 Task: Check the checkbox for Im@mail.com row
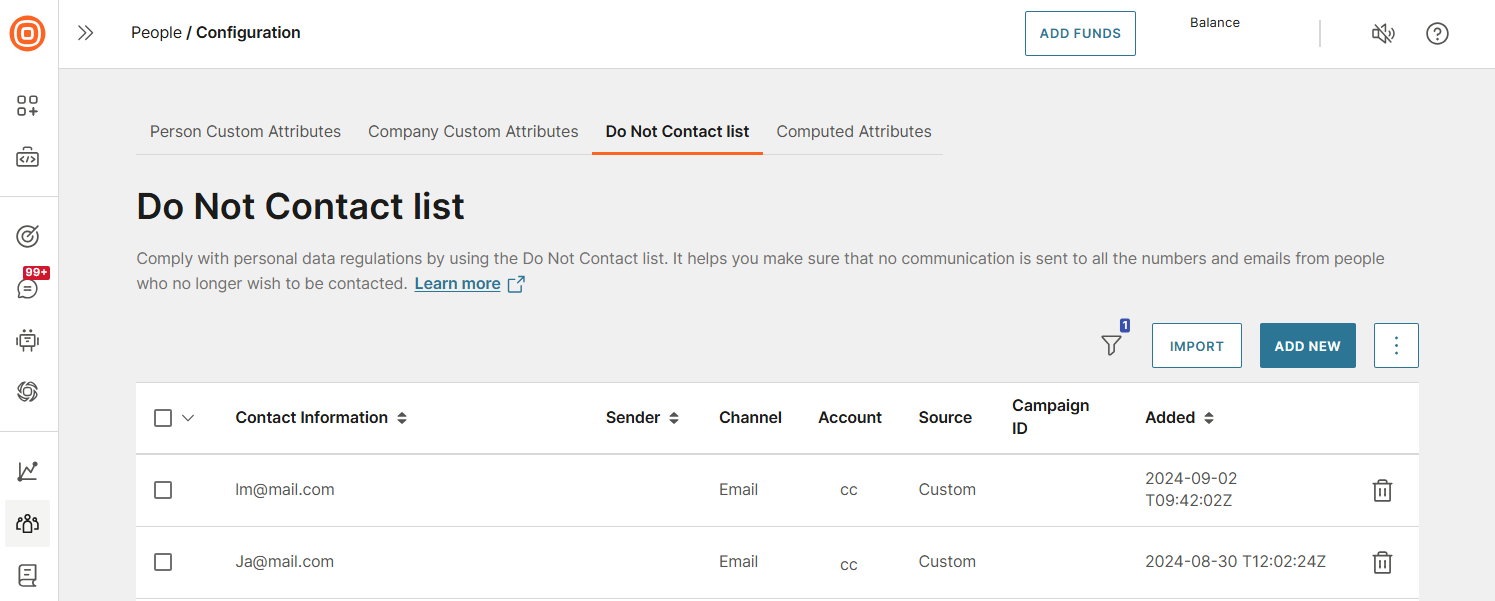tap(163, 490)
